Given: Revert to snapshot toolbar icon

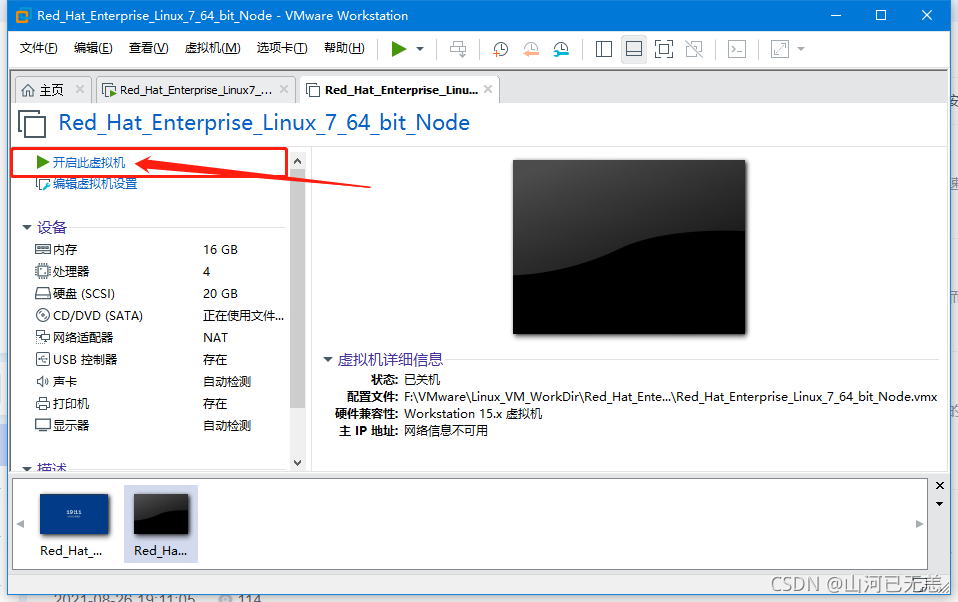Looking at the screenshot, I should click(530, 49).
